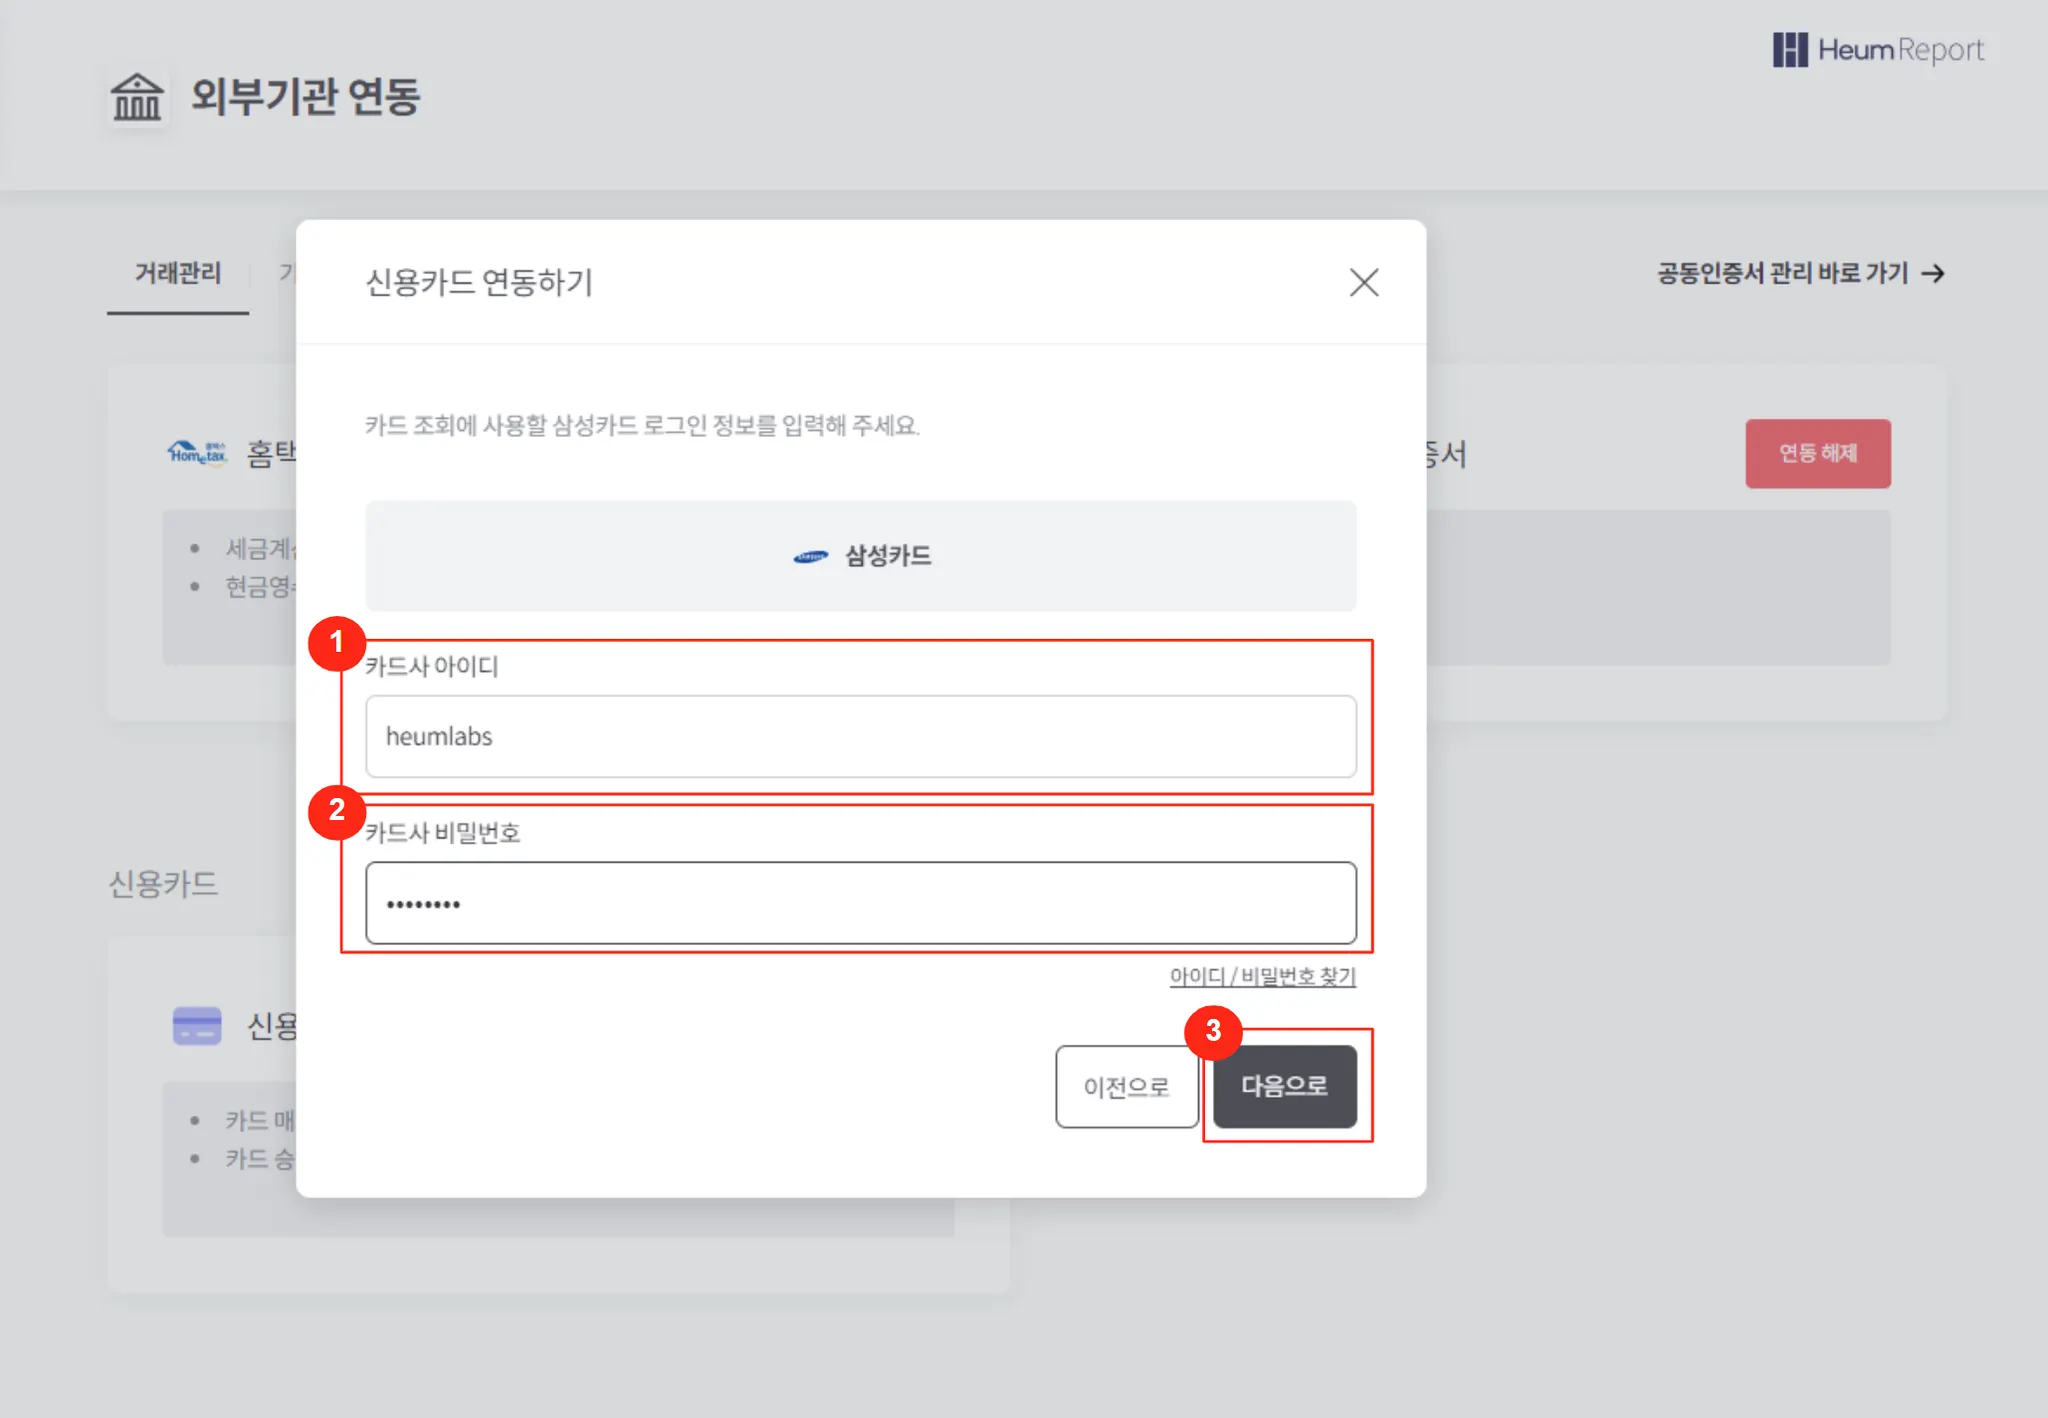This screenshot has width=2048, height=1418.
Task: Click the arrow next to 공동인증서 관리 바로 가기
Action: pos(1933,273)
